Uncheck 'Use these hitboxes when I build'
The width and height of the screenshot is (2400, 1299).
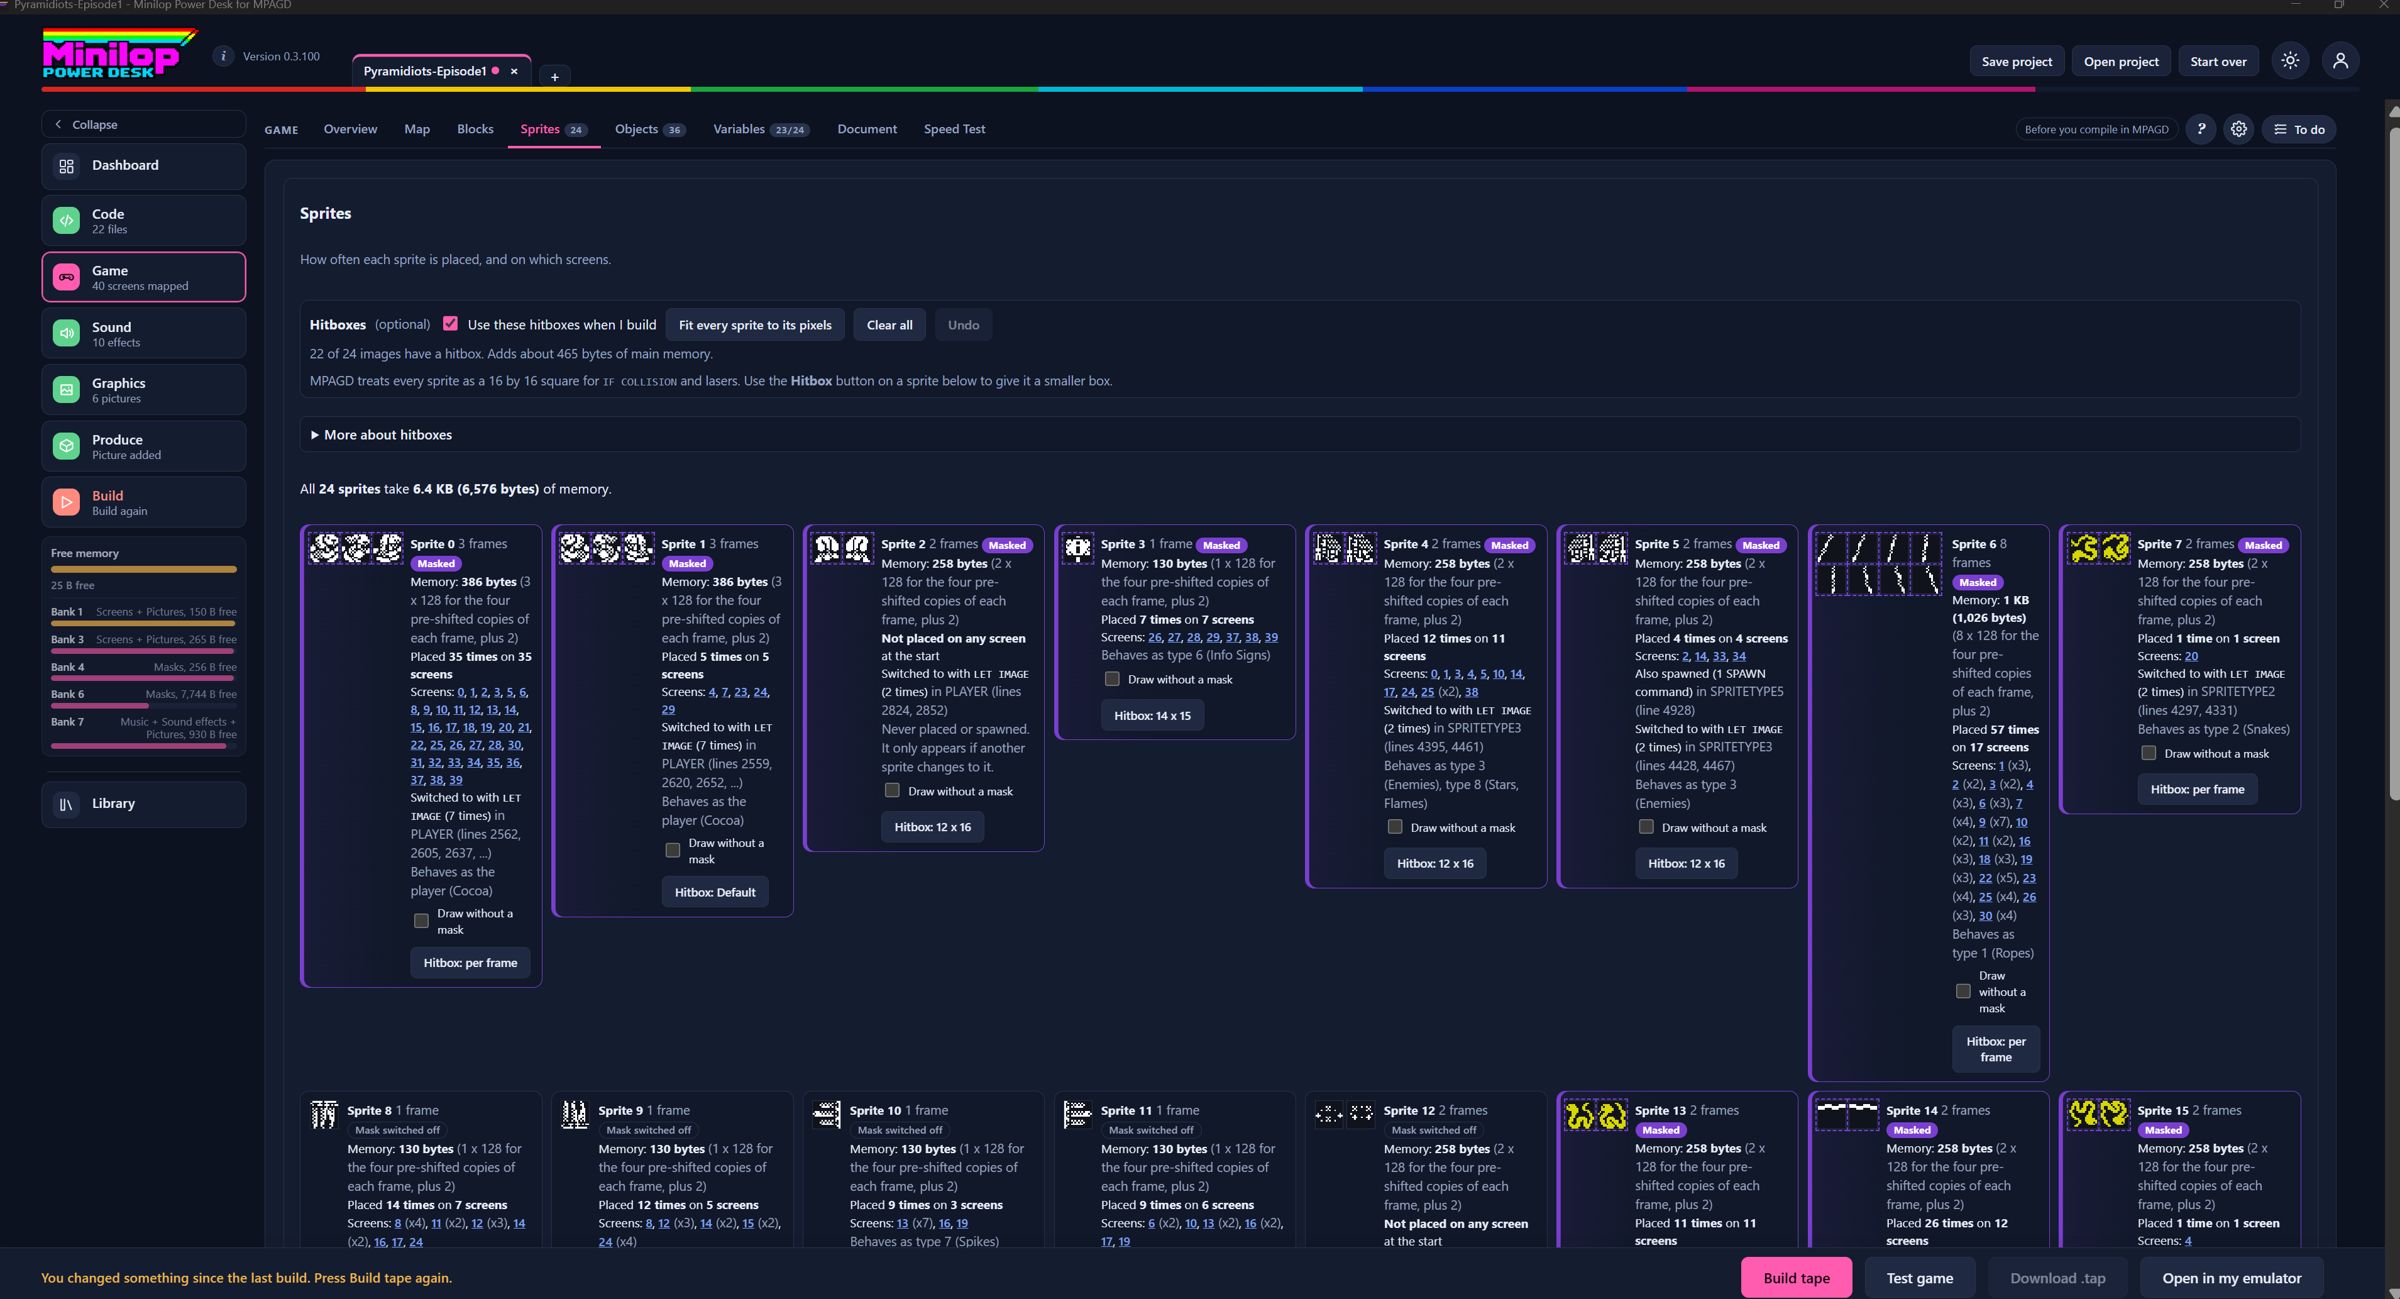(x=450, y=324)
